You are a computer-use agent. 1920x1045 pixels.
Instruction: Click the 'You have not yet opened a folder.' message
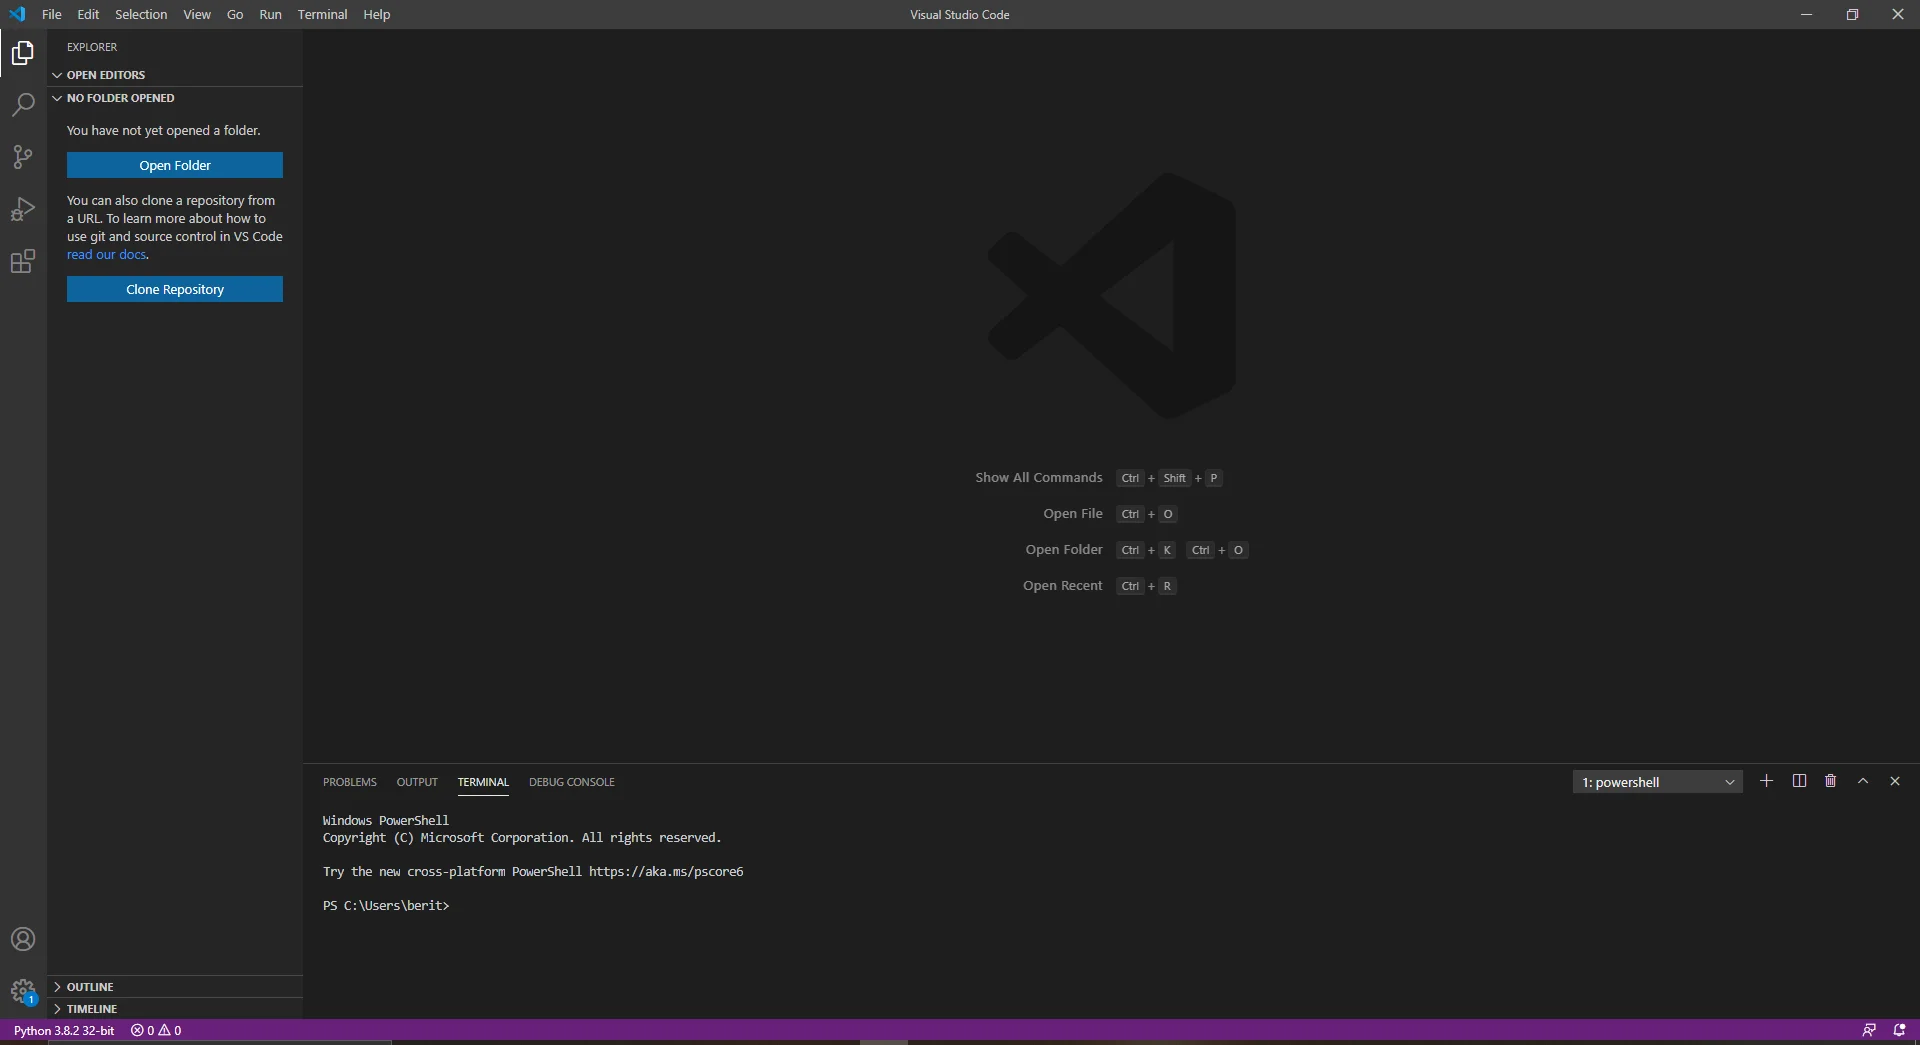[164, 131]
